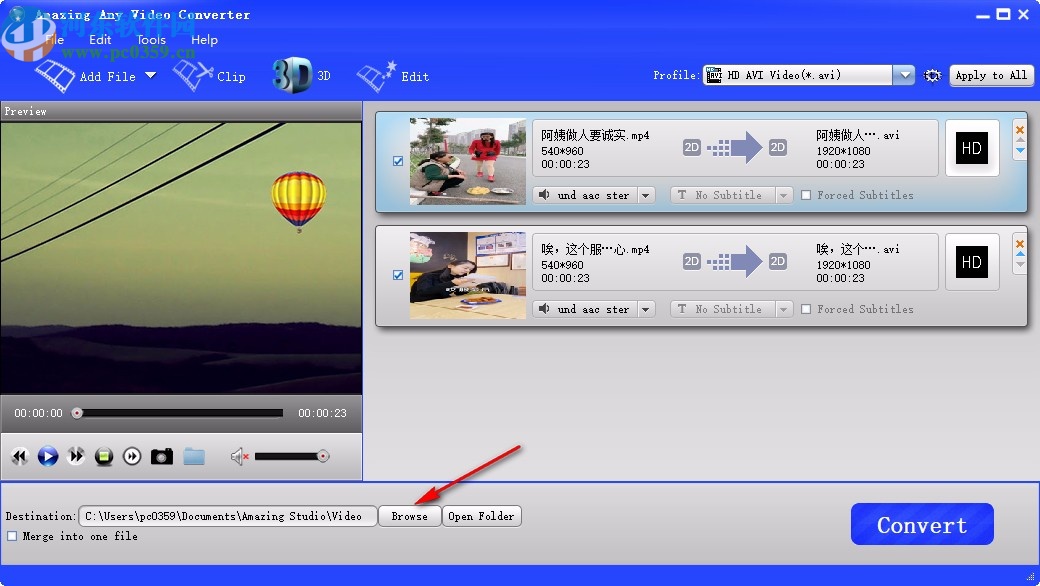Remove the first video with the orange X
Image resolution: width=1040 pixels, height=586 pixels.
click(x=1020, y=129)
